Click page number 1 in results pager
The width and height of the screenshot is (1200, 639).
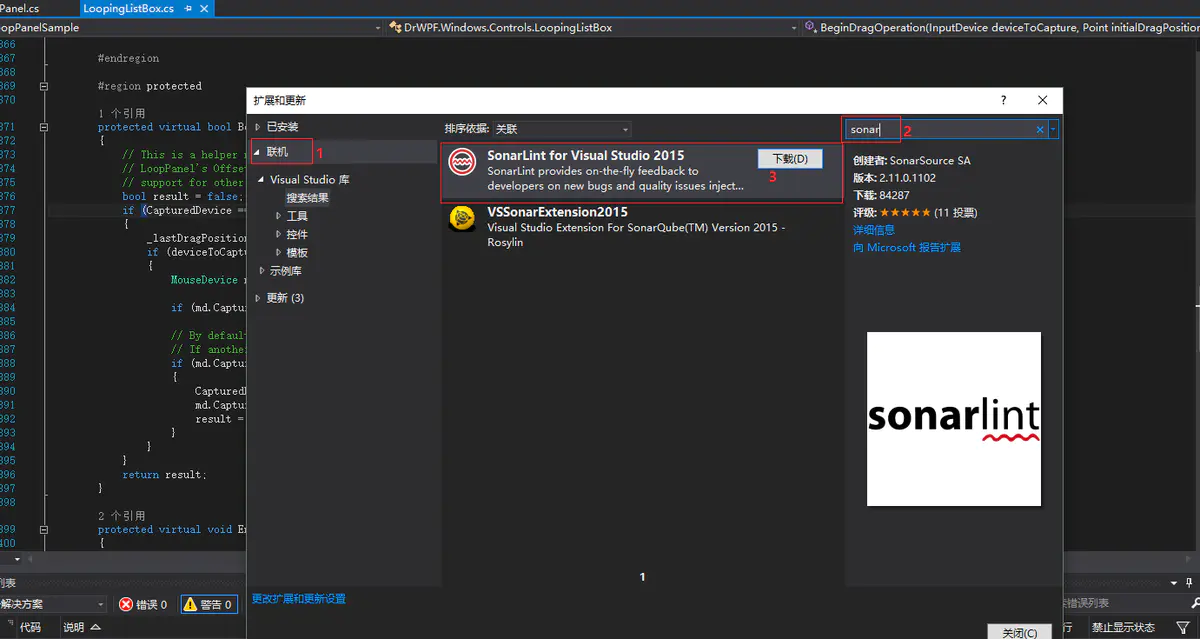642,577
